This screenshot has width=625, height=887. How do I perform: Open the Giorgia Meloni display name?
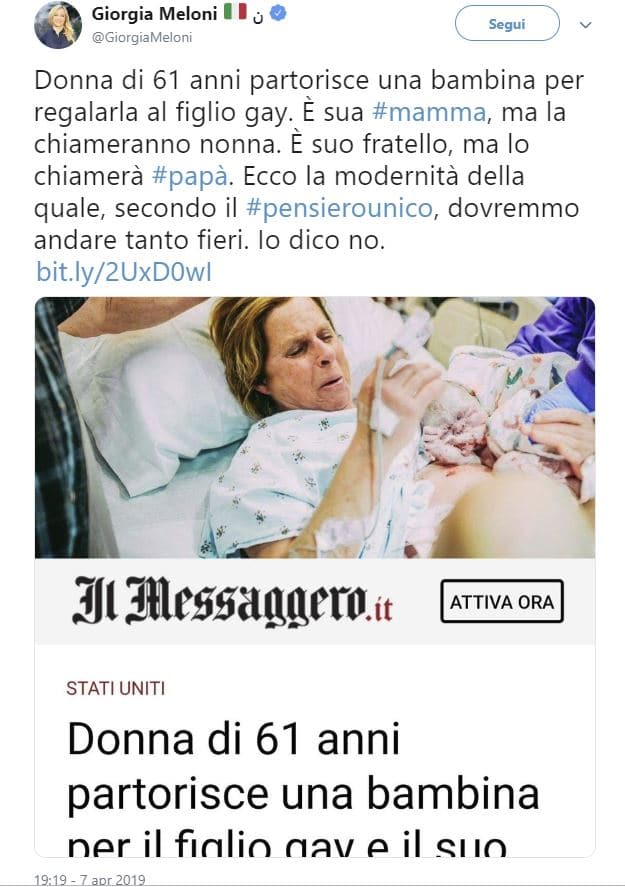[x=154, y=14]
